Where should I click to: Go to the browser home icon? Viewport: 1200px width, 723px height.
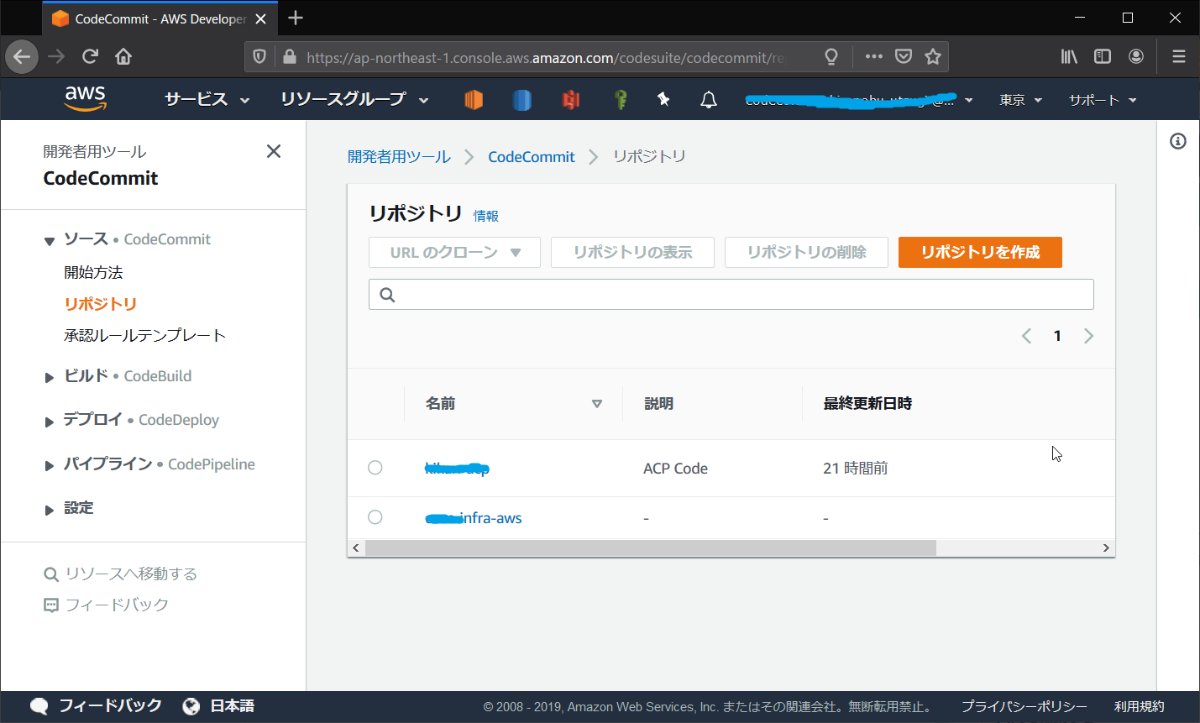[123, 57]
